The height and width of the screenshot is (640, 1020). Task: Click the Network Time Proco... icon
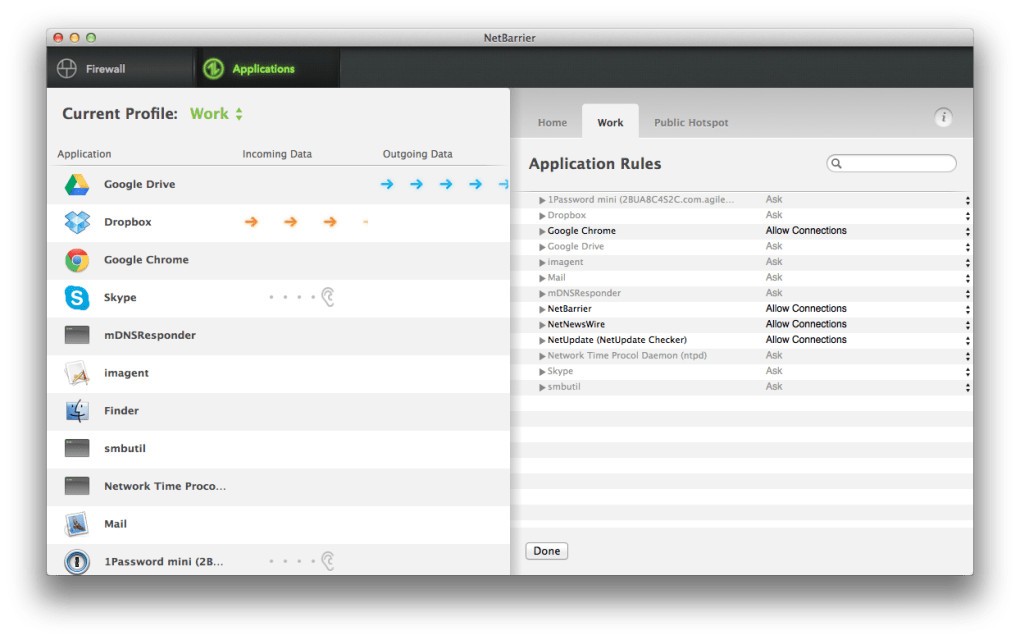pos(77,486)
